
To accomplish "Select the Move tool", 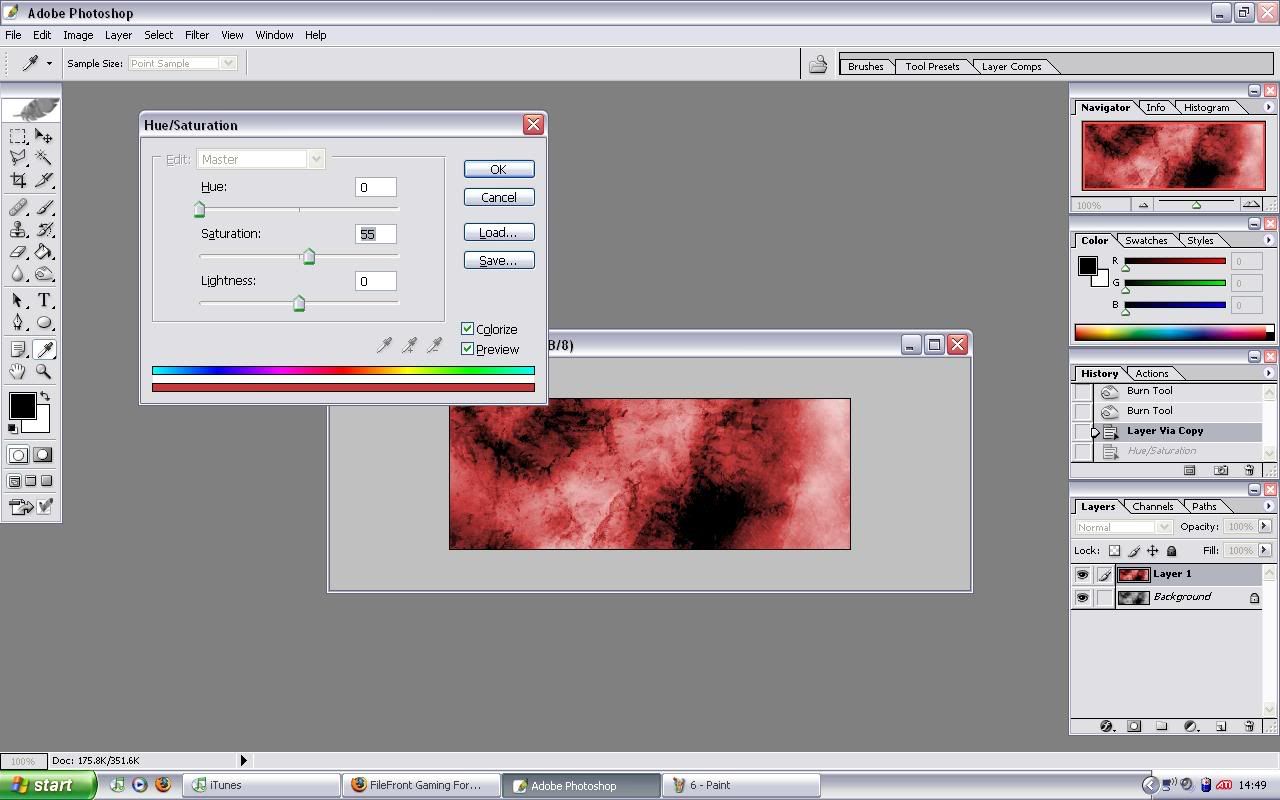I will [44, 136].
